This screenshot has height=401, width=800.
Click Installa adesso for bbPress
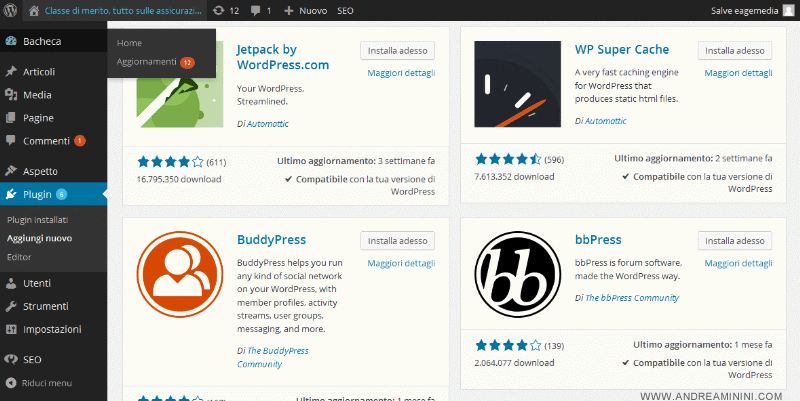735,241
